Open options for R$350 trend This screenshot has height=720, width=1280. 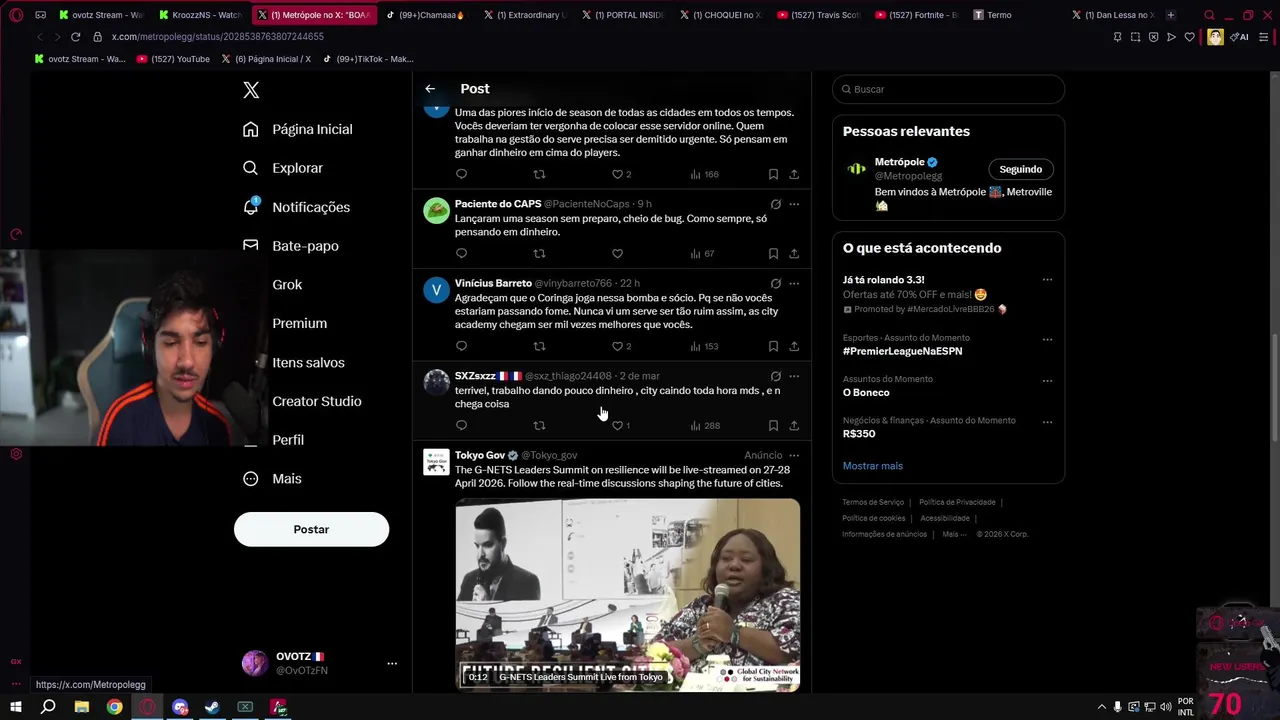click(1047, 422)
